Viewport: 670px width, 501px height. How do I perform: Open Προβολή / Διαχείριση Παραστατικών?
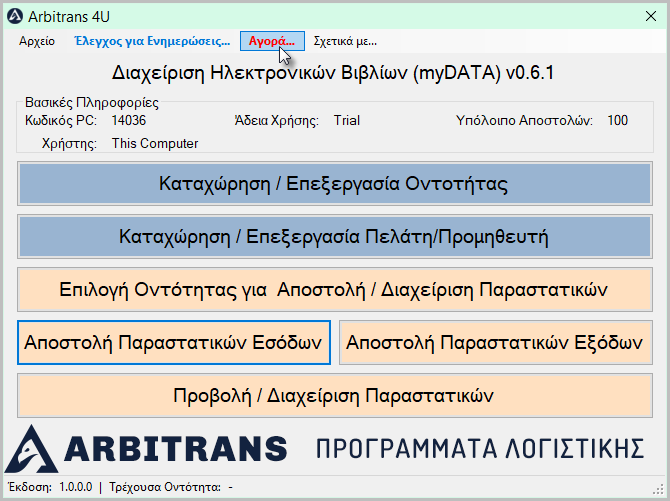[335, 396]
